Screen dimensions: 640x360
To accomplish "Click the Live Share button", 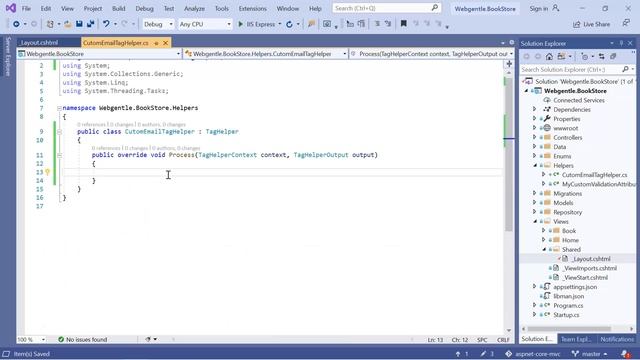I will click(591, 24).
